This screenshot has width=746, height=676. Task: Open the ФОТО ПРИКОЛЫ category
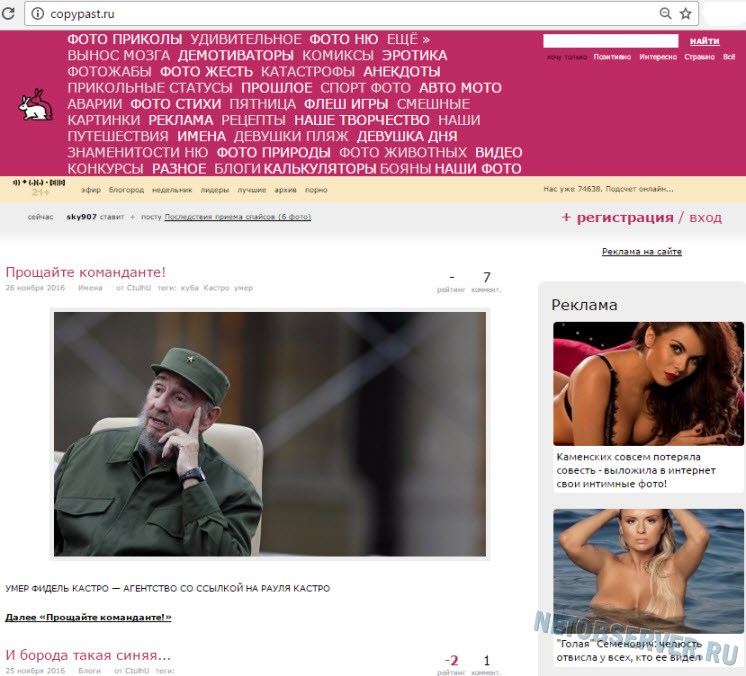pyautogui.click(x=125, y=39)
